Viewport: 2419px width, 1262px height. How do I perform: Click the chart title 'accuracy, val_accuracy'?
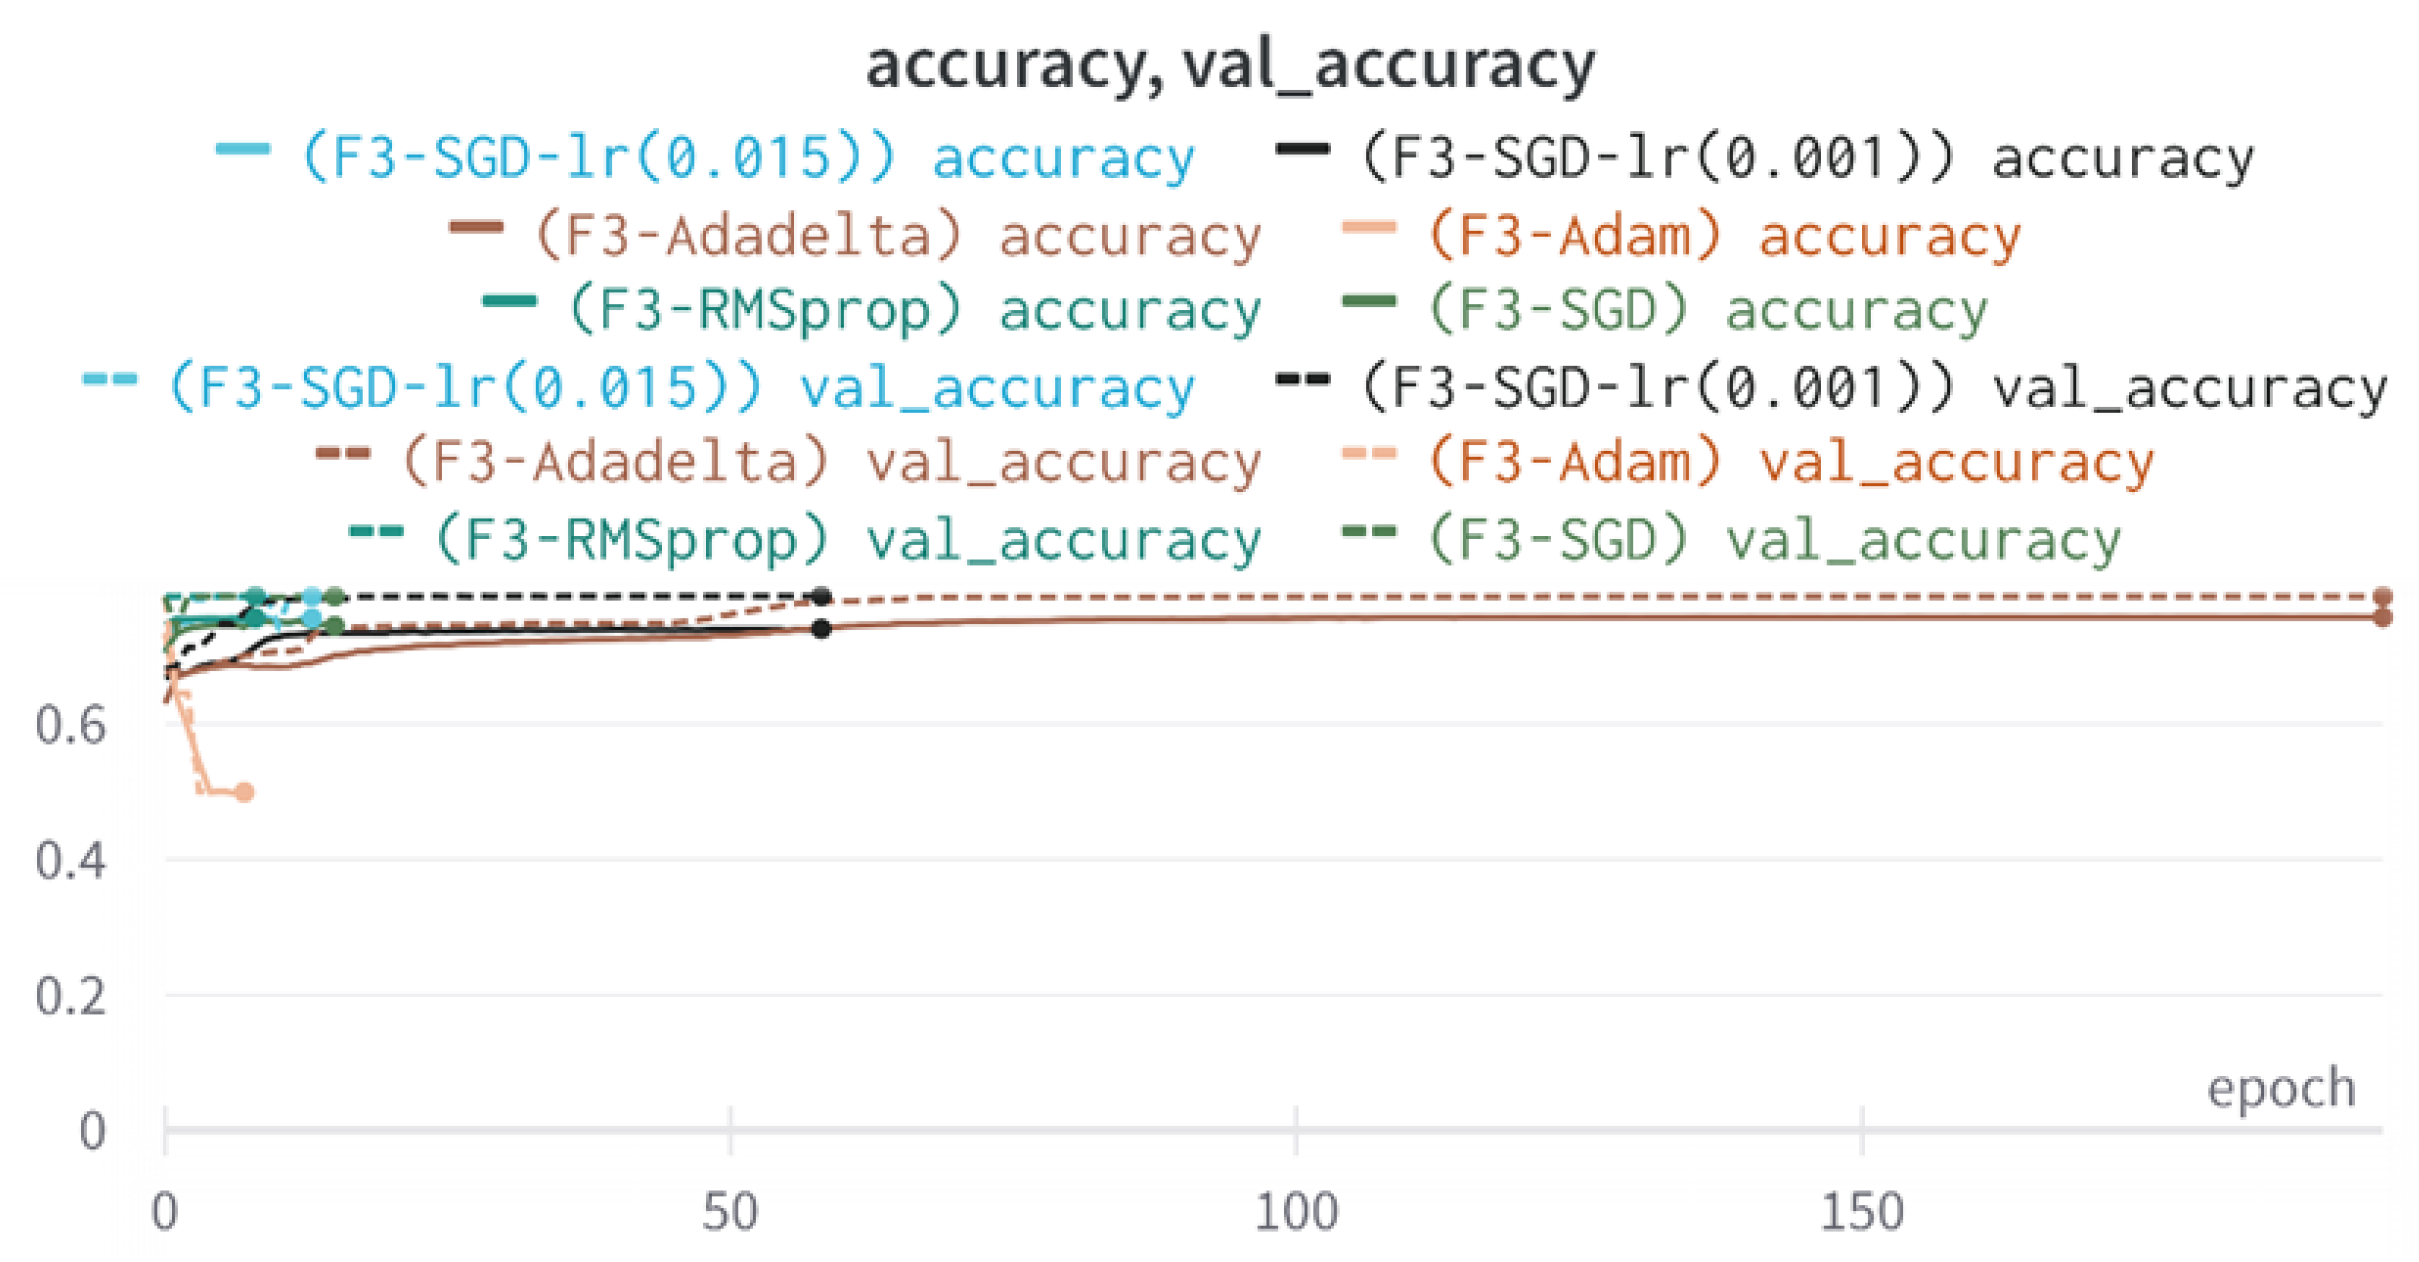tap(1230, 66)
